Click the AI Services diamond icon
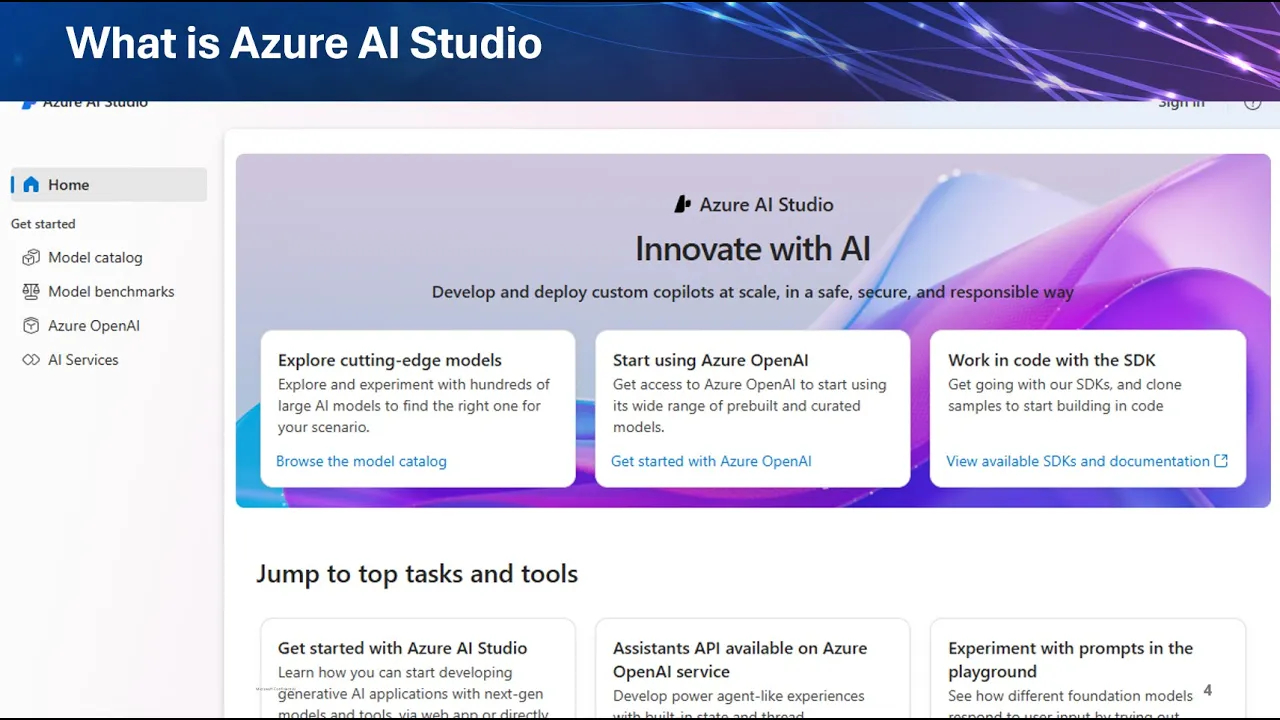The image size is (1280, 720). tap(31, 360)
